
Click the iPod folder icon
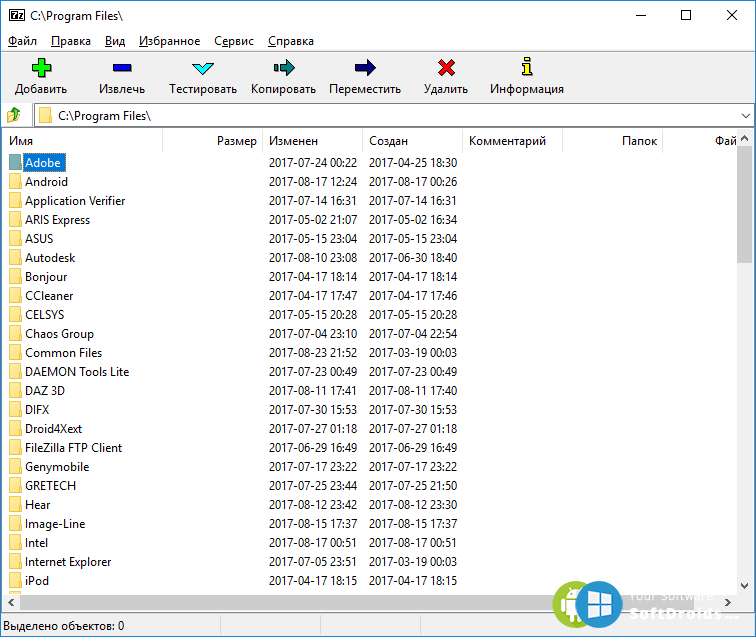[x=15, y=581]
